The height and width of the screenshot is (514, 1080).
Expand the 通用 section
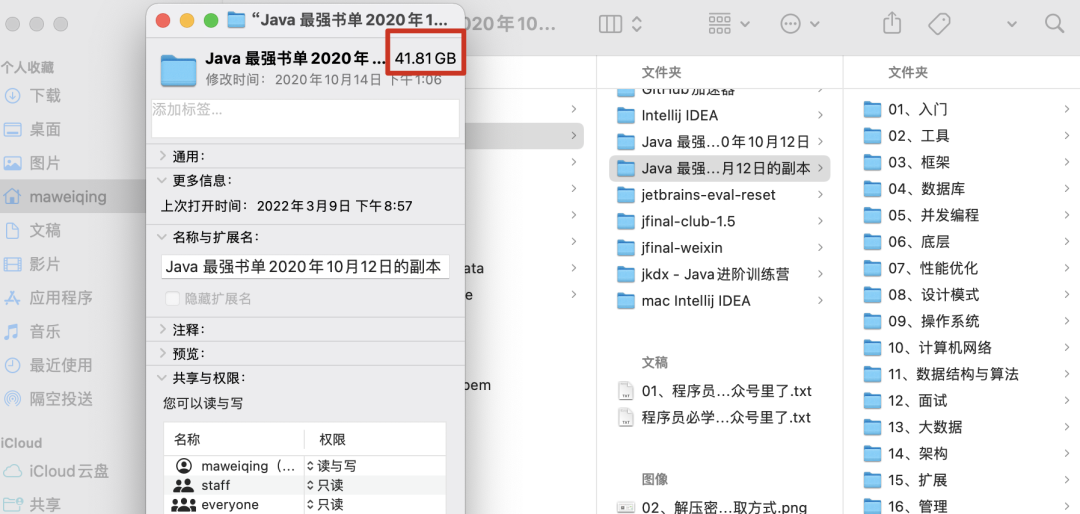[x=162, y=156]
